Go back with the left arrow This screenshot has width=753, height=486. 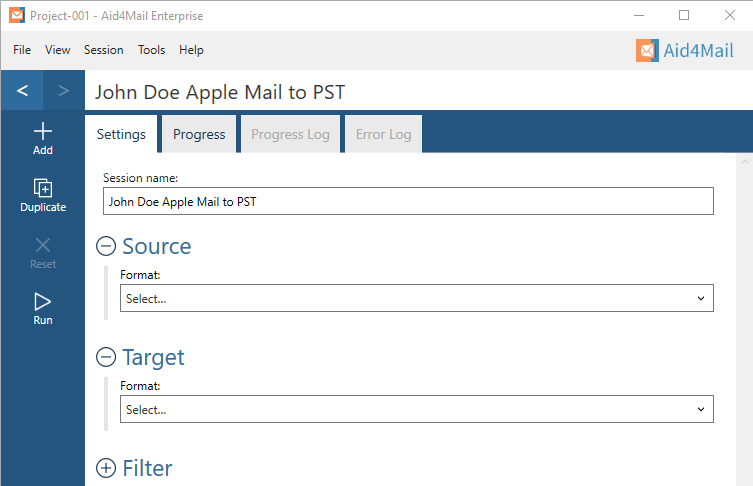coord(22,90)
